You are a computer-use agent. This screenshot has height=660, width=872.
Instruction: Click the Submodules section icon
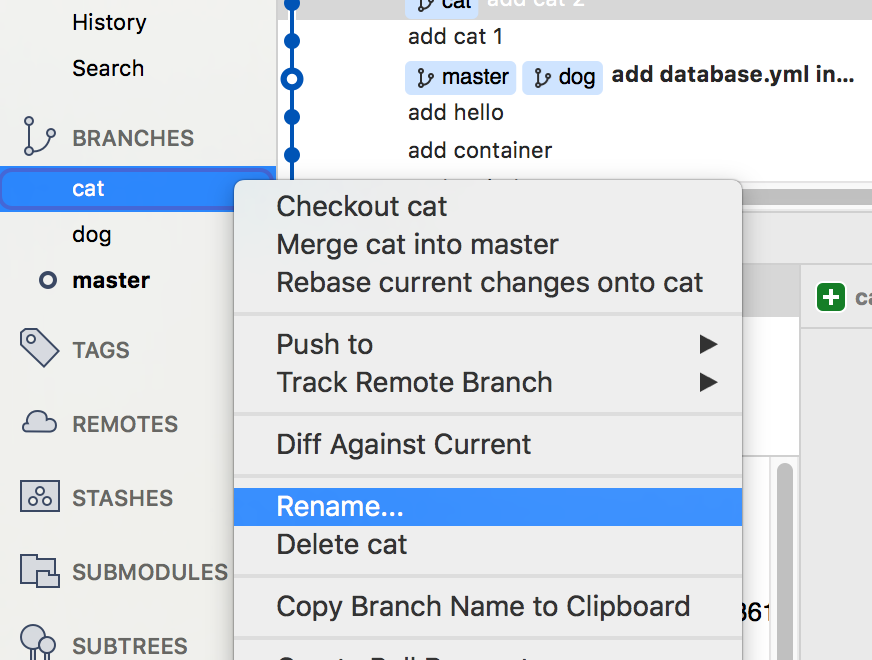pyautogui.click(x=39, y=571)
